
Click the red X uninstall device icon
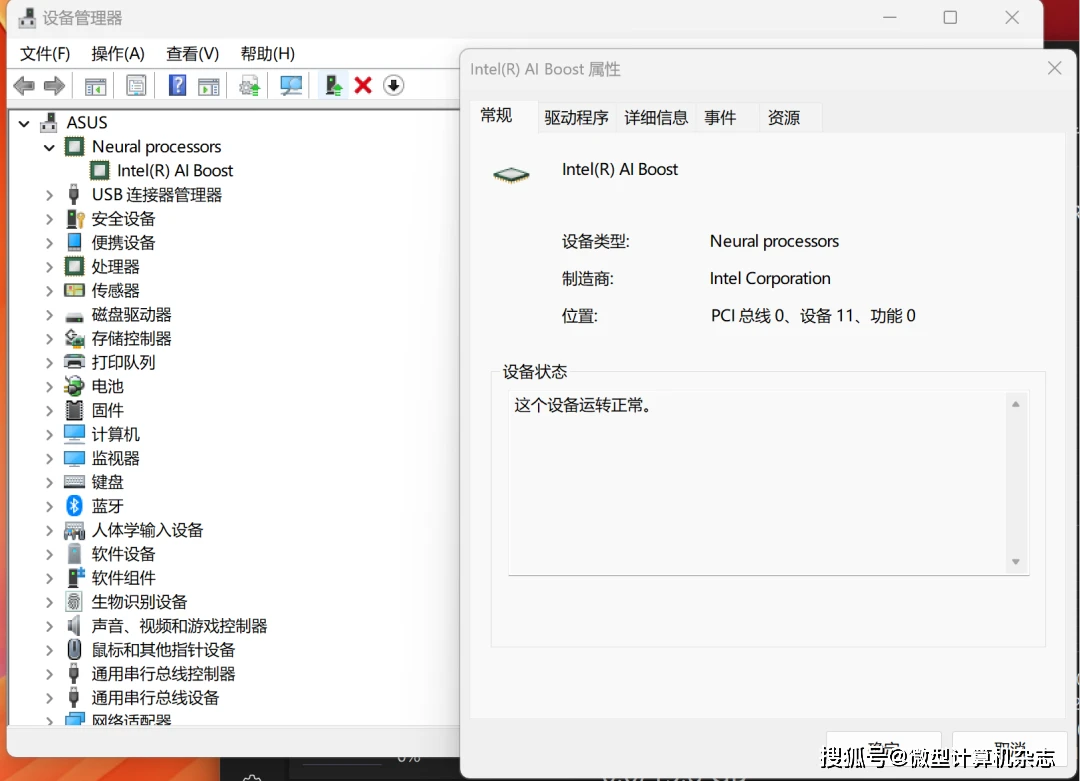(363, 86)
